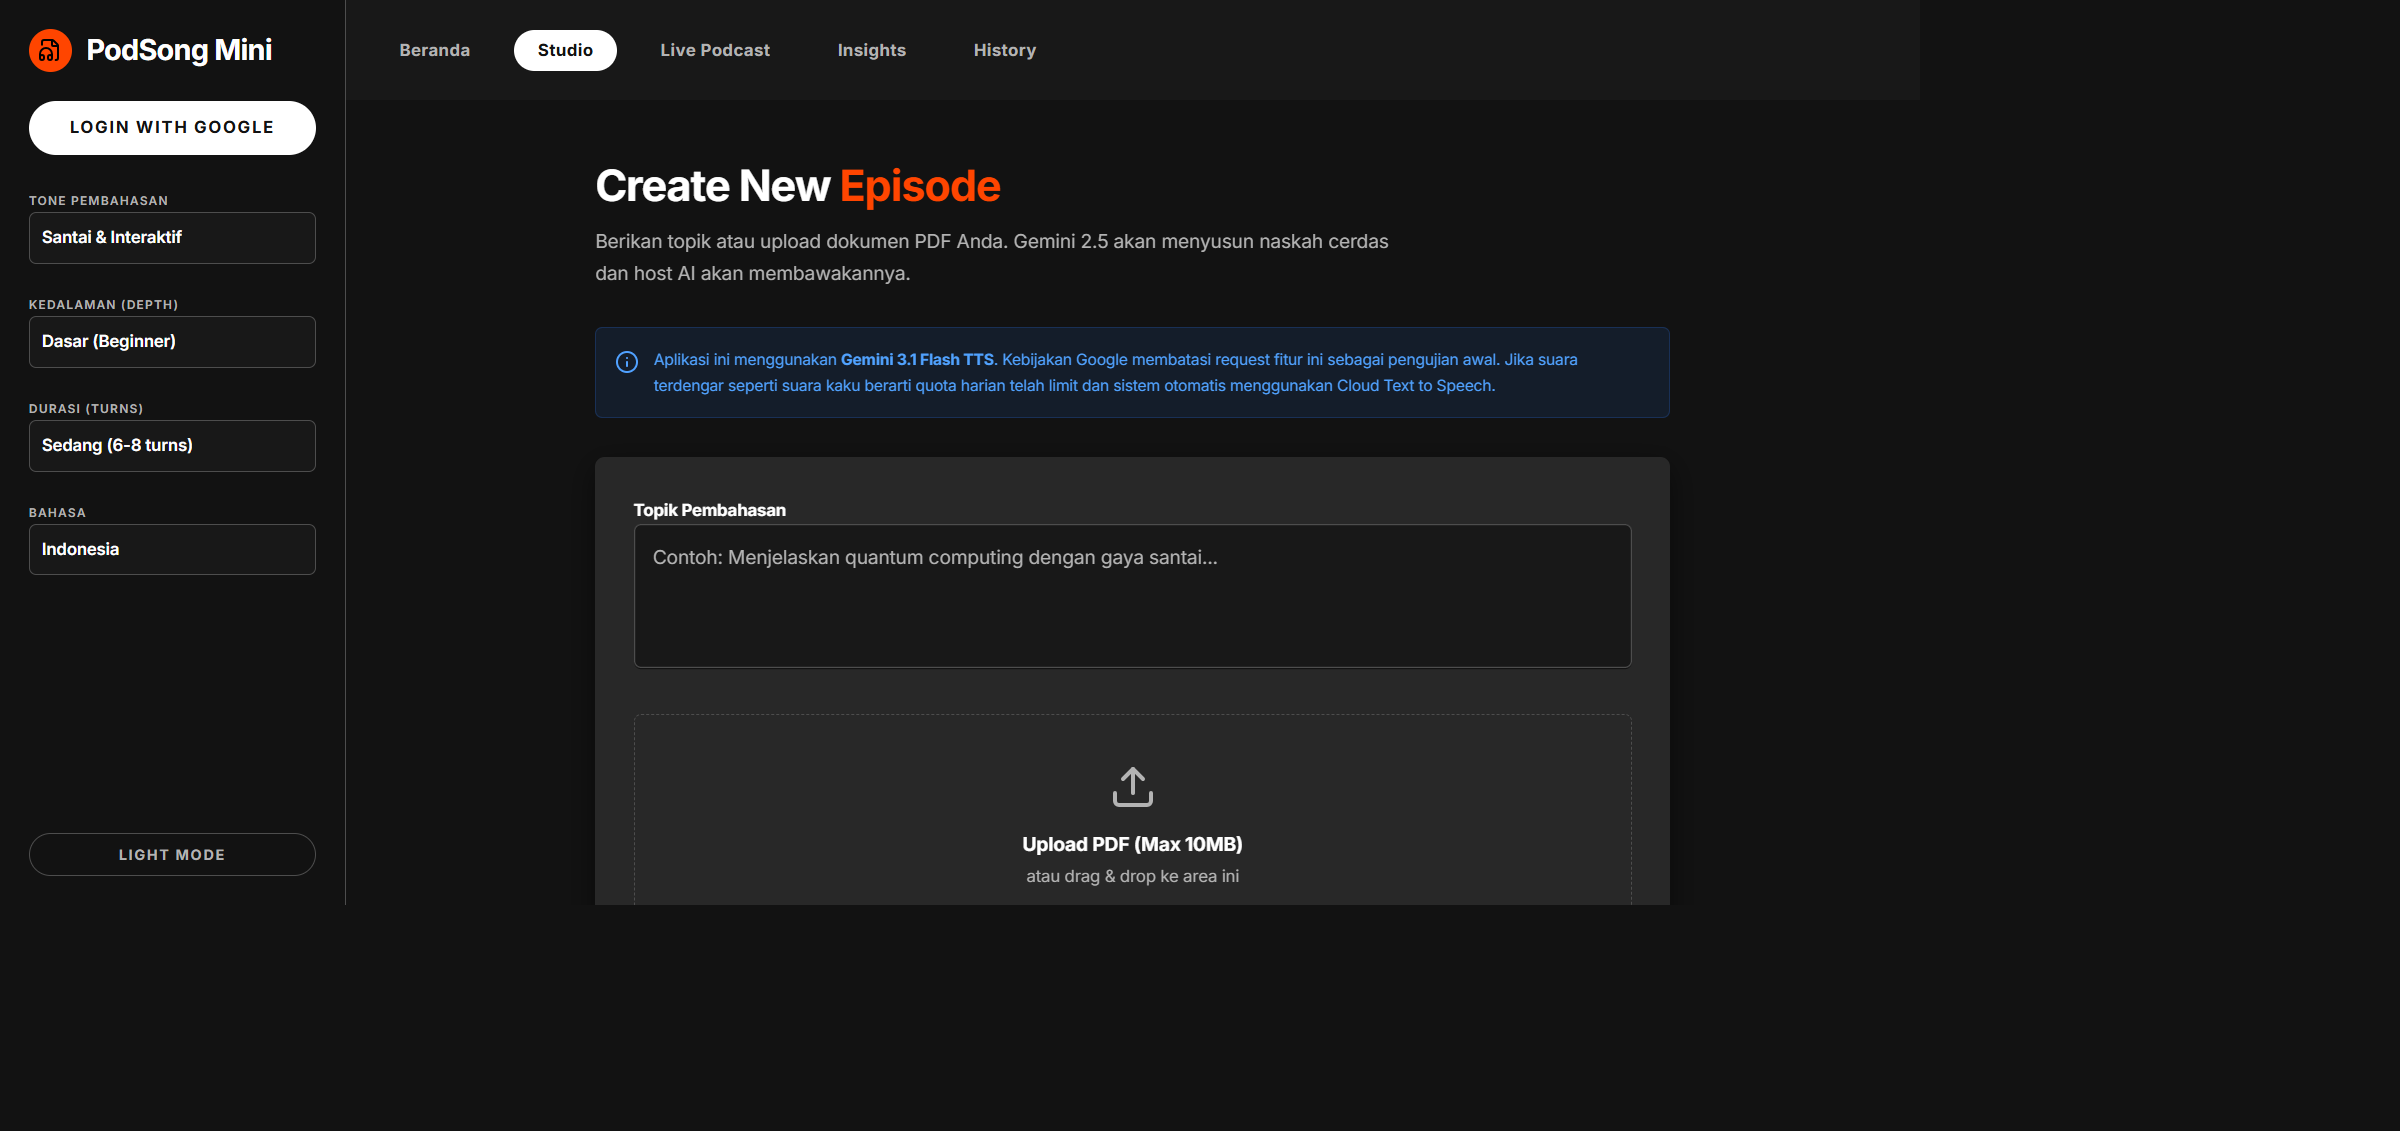
Task: Open the Insights tab
Action: tap(871, 50)
